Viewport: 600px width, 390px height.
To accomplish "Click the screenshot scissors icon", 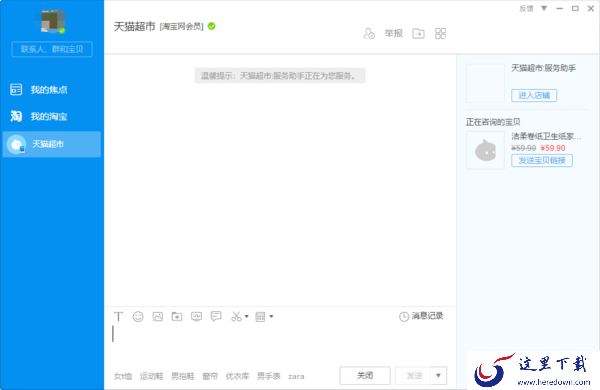I will coord(236,317).
